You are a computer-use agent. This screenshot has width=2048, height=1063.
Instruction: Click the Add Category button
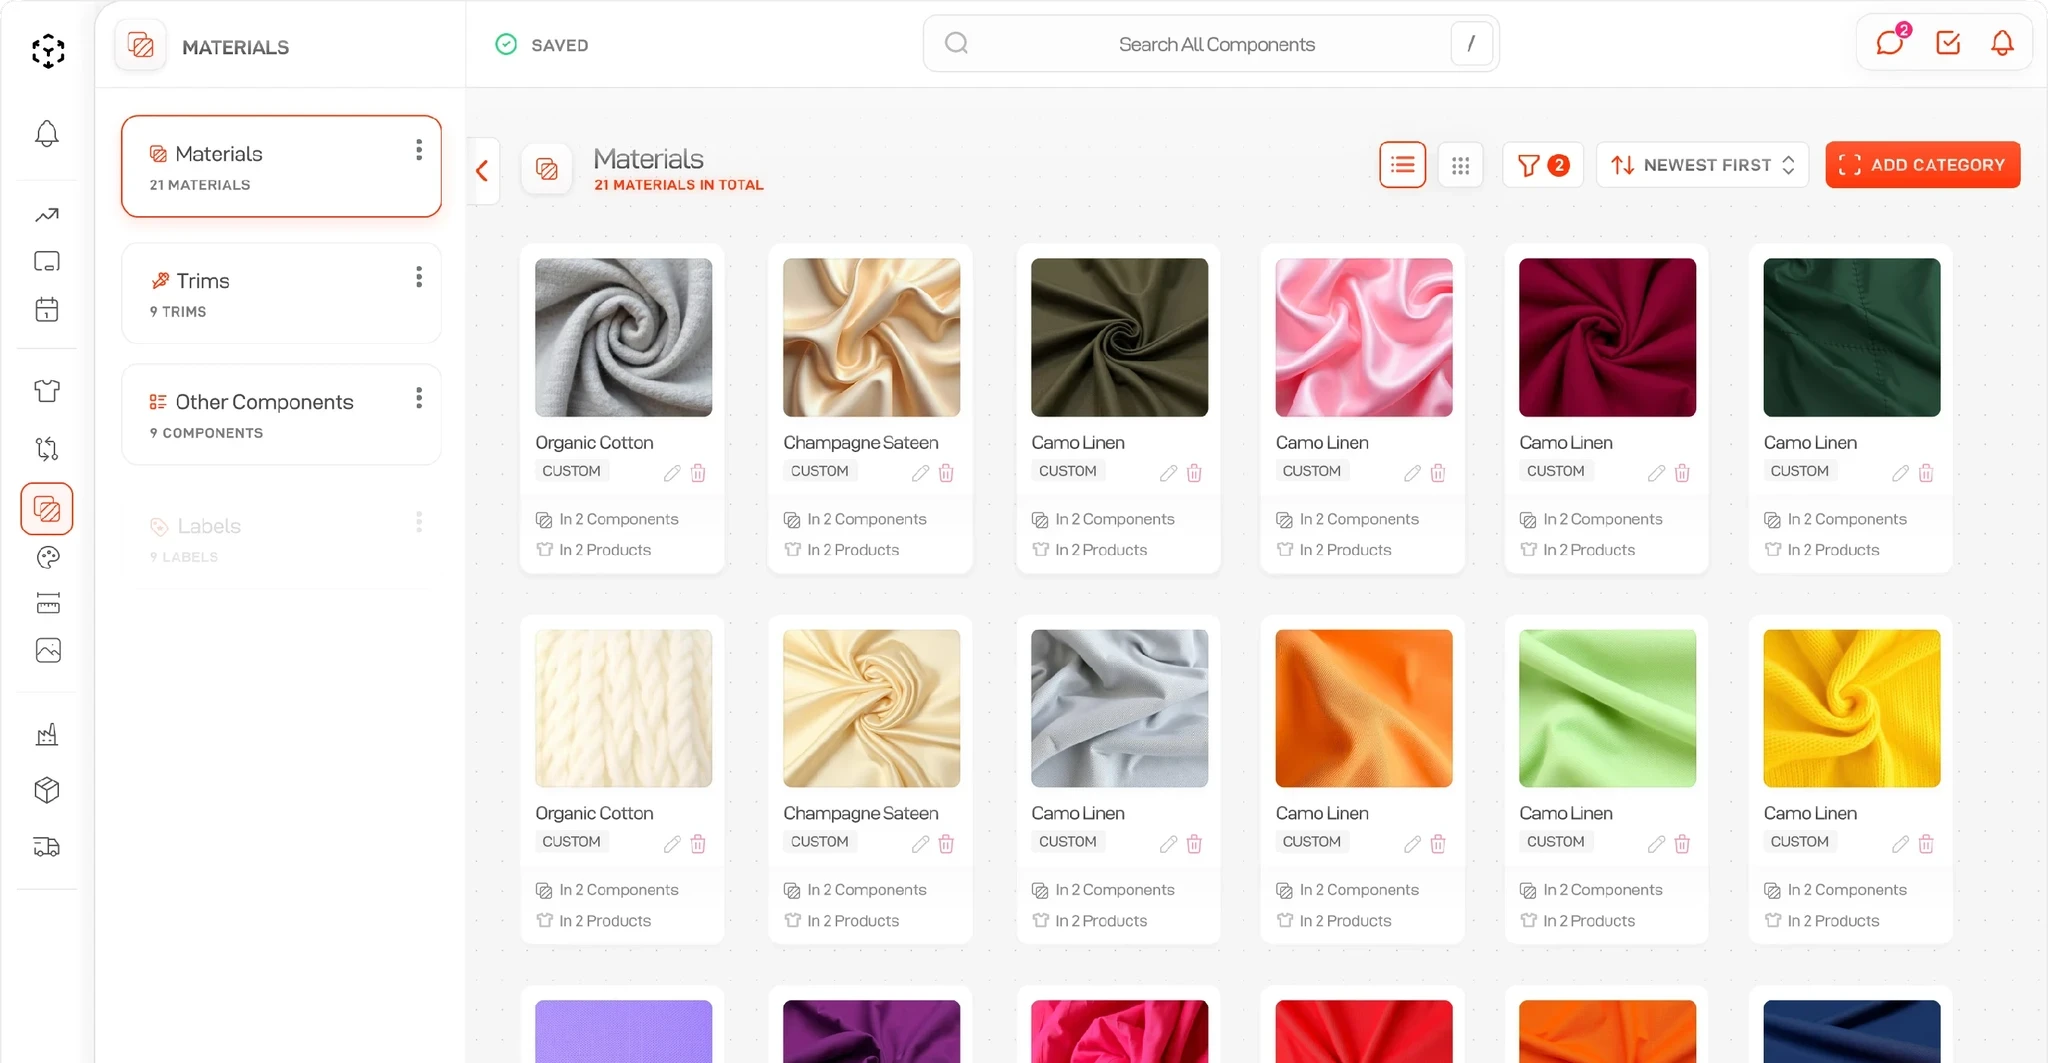tap(1922, 165)
